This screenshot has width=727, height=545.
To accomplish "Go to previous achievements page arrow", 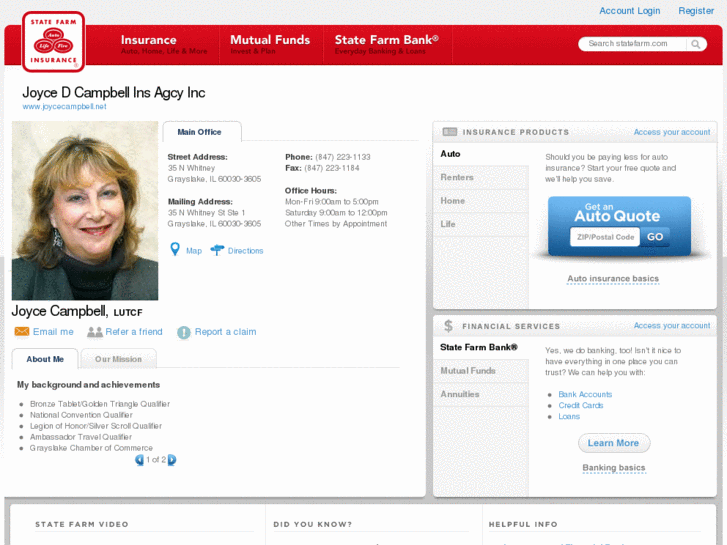I will 139,460.
